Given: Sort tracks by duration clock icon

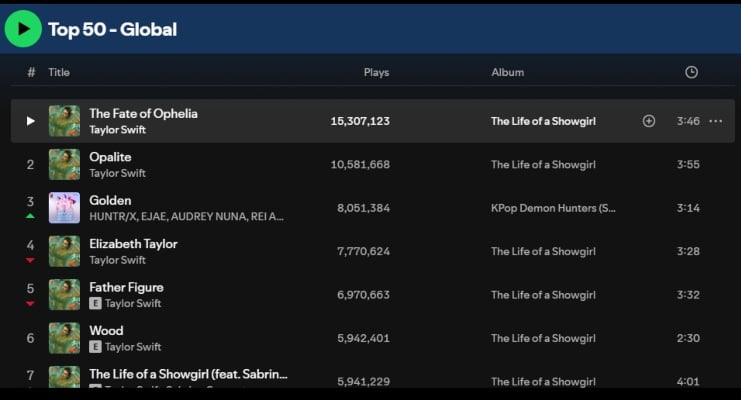Looking at the screenshot, I should click(691, 72).
